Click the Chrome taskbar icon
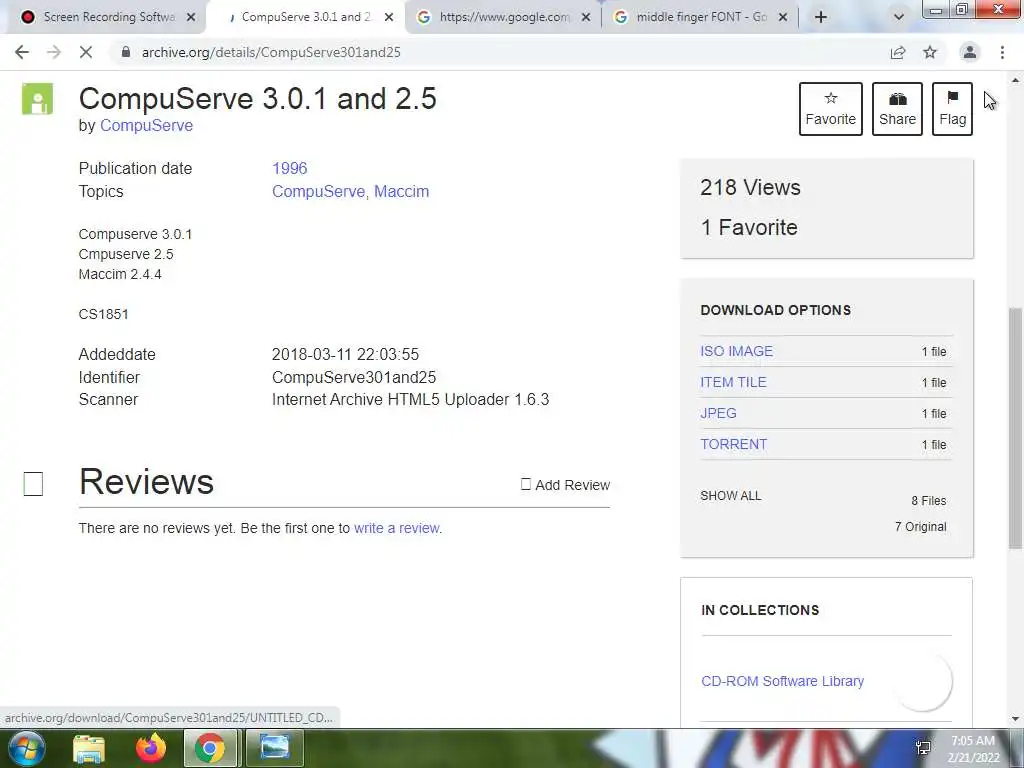The height and width of the screenshot is (768, 1024). pyautogui.click(x=210, y=748)
